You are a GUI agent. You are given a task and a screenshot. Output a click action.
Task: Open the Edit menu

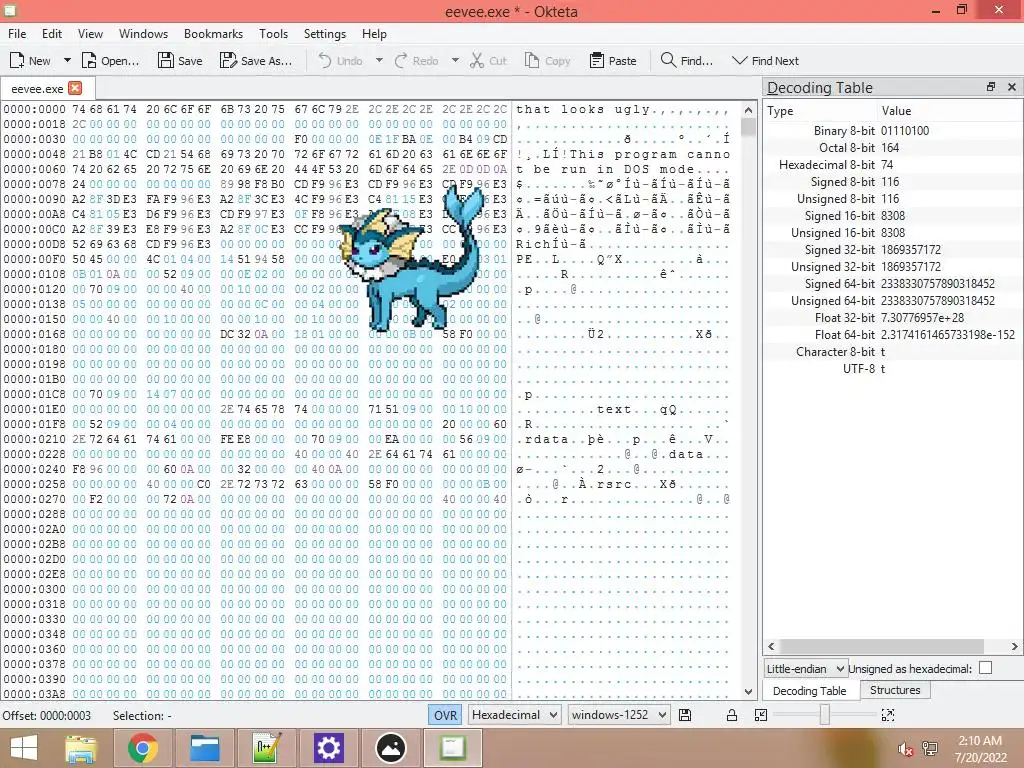[52, 34]
